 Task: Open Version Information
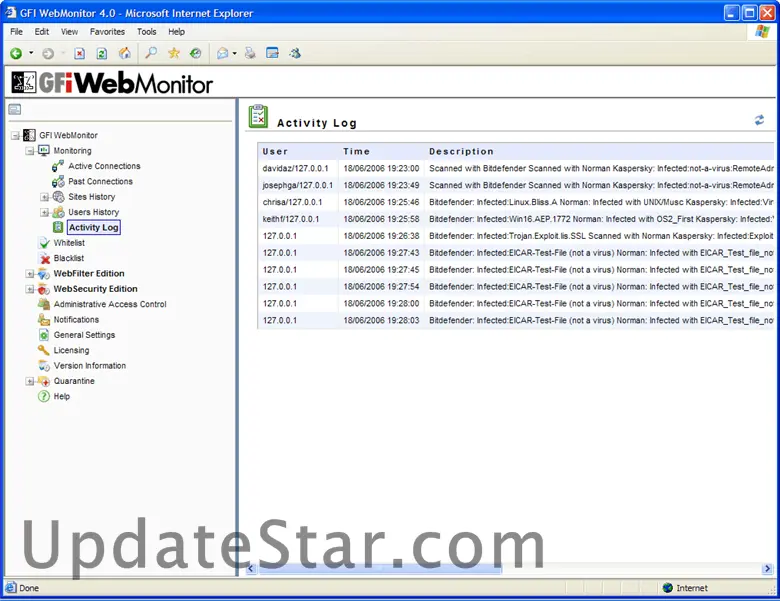(90, 366)
